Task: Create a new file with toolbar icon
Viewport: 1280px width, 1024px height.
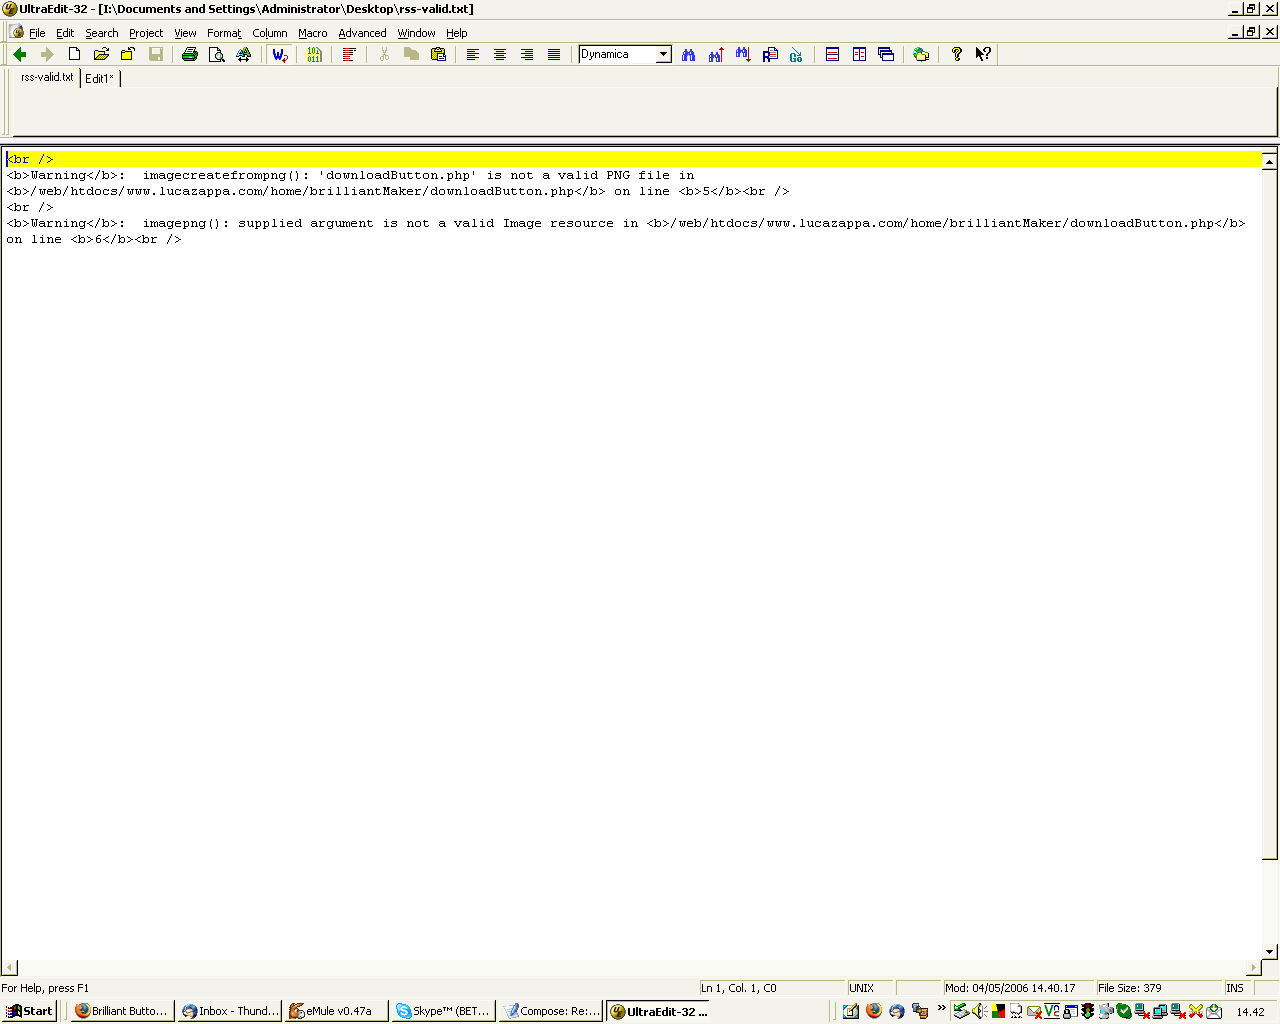Action: point(74,55)
